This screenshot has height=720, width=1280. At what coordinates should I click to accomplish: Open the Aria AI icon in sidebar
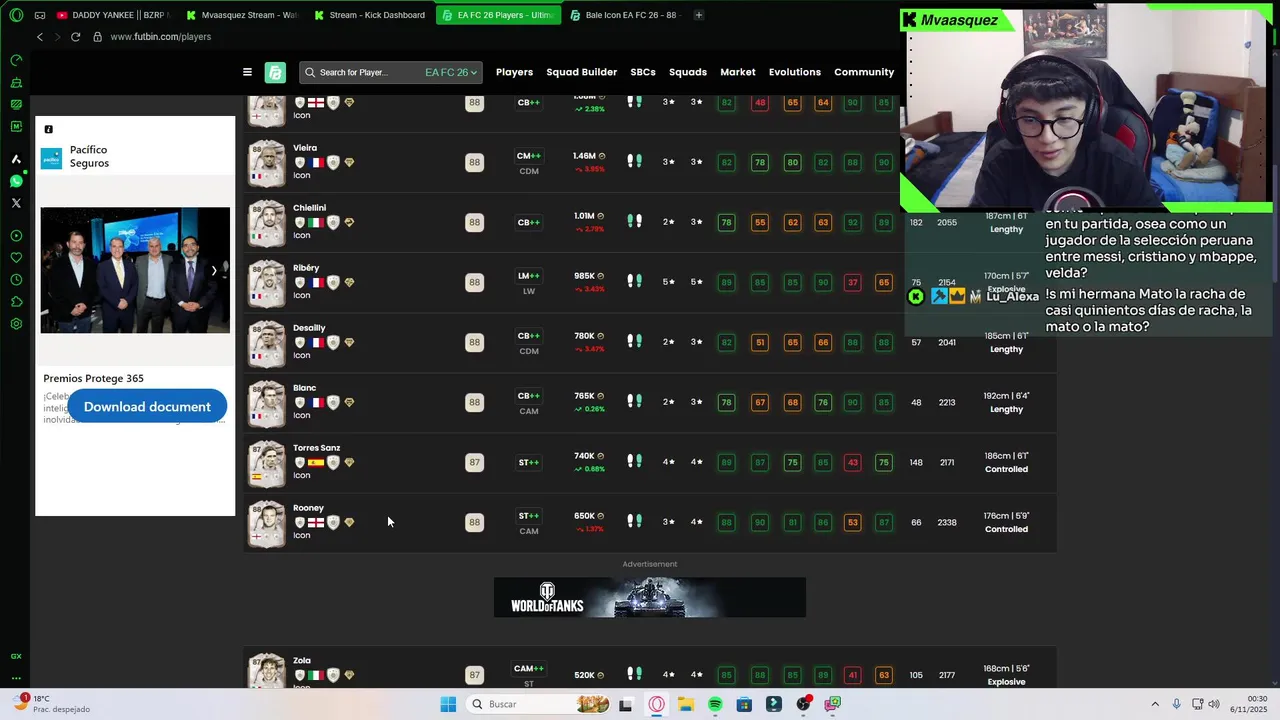tap(16, 159)
